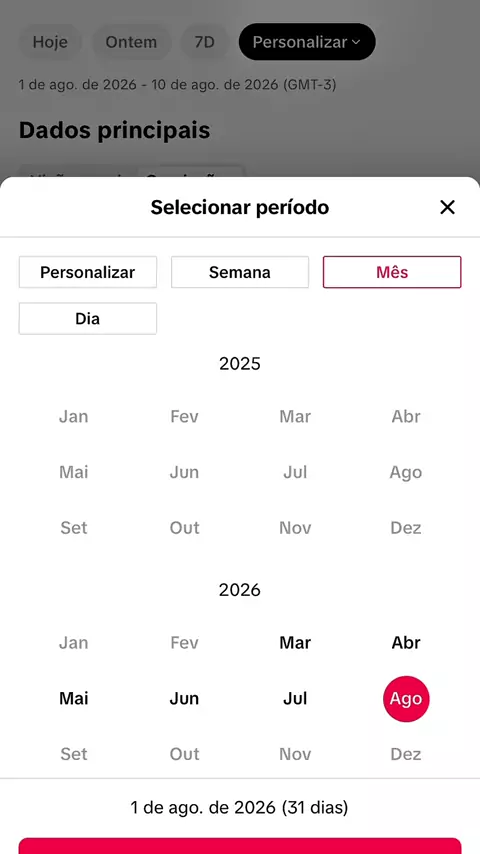Select the Mês period option

[392, 272]
